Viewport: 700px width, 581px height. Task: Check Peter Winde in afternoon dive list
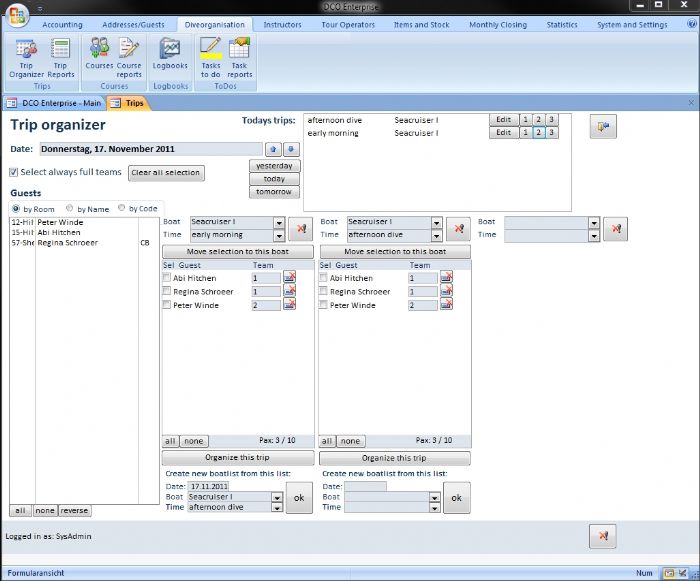point(323,305)
